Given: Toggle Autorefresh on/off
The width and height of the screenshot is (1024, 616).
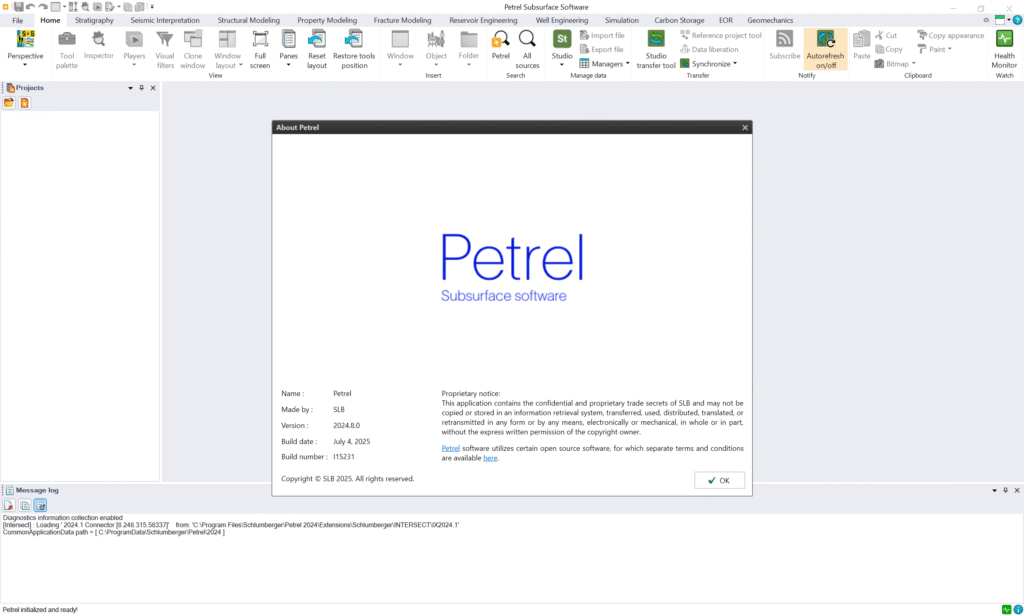Looking at the screenshot, I should pos(825,50).
